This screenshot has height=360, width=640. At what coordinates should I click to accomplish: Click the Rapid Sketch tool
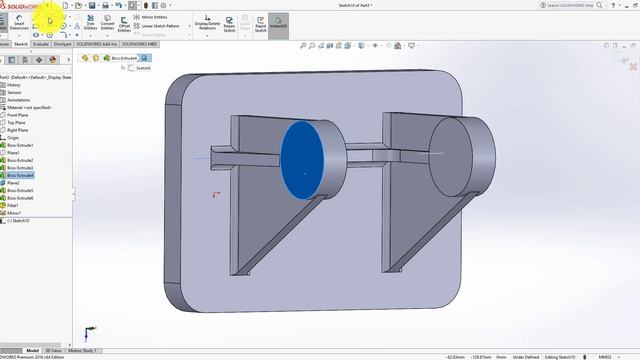[x=260, y=24]
